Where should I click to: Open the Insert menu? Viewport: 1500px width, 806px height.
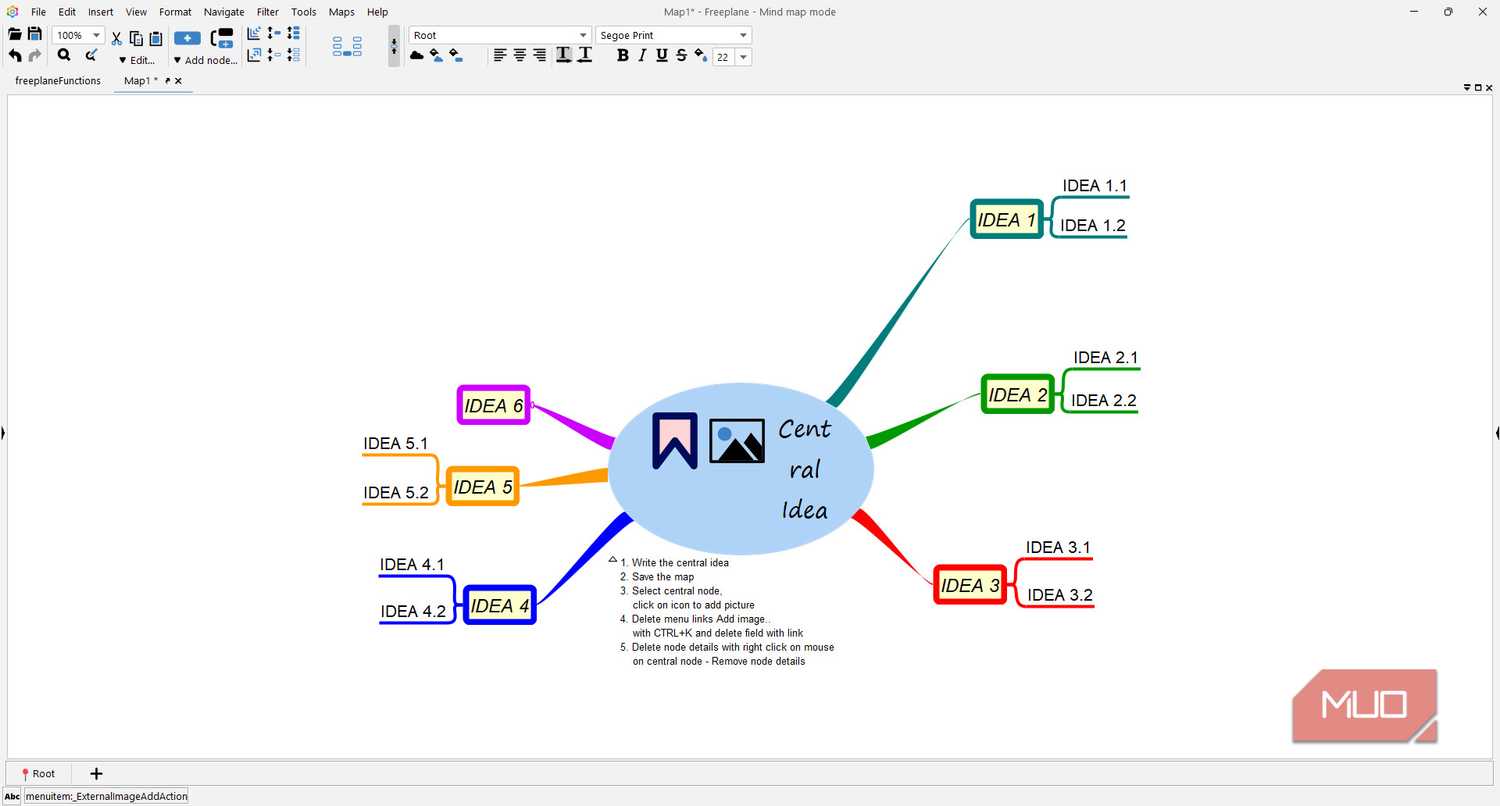point(100,12)
